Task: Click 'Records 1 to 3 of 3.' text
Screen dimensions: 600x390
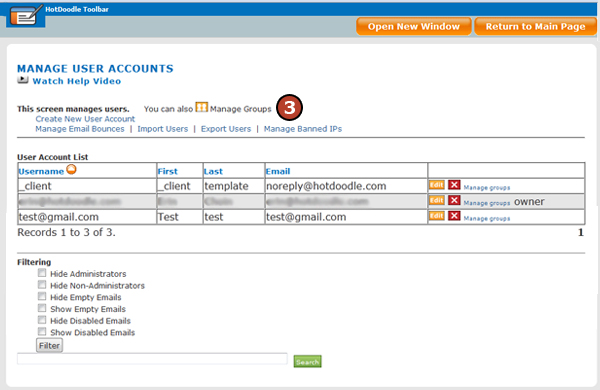Action: pos(66,232)
